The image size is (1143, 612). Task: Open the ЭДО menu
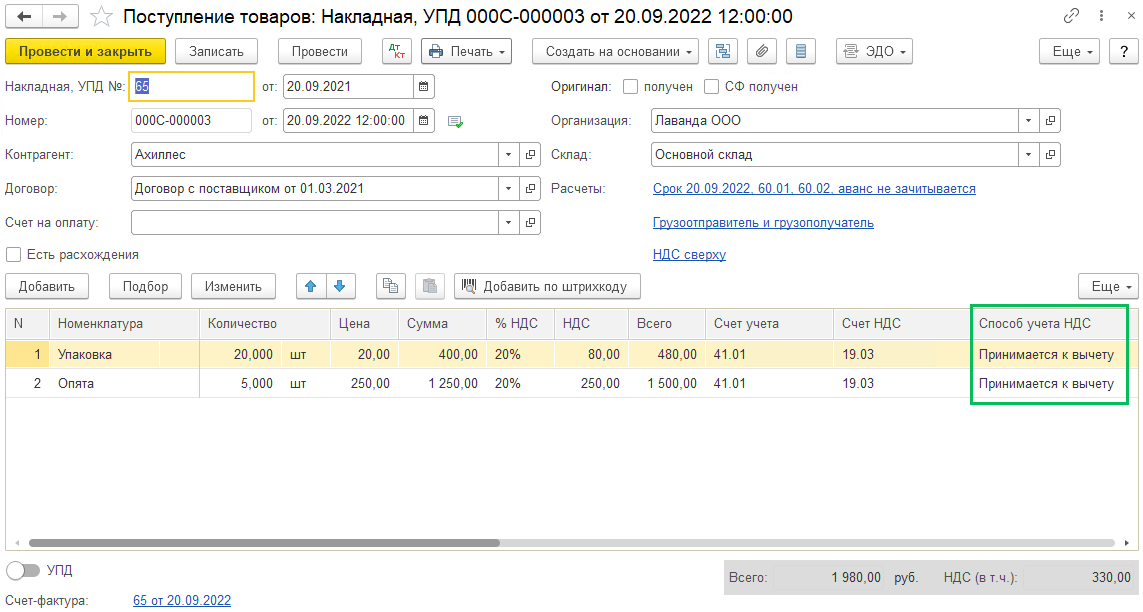[x=872, y=51]
